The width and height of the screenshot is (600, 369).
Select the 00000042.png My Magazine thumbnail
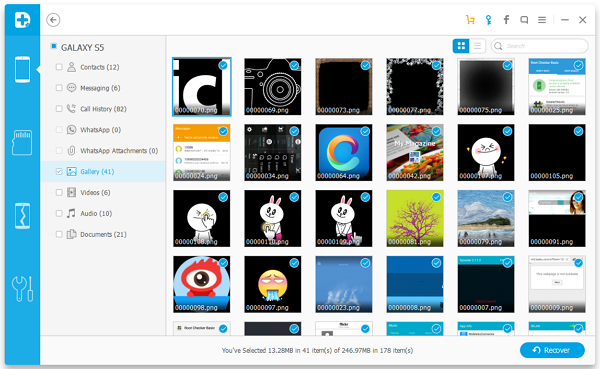pyautogui.click(x=415, y=152)
